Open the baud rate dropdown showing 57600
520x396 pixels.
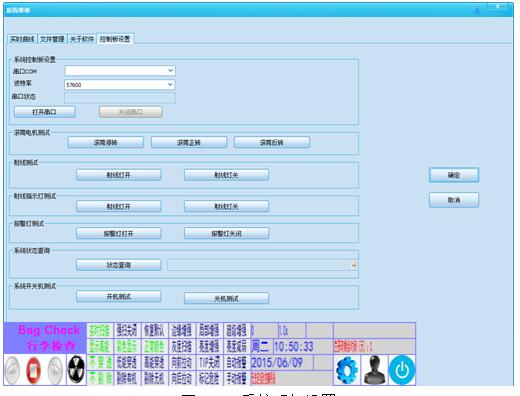click(120, 85)
